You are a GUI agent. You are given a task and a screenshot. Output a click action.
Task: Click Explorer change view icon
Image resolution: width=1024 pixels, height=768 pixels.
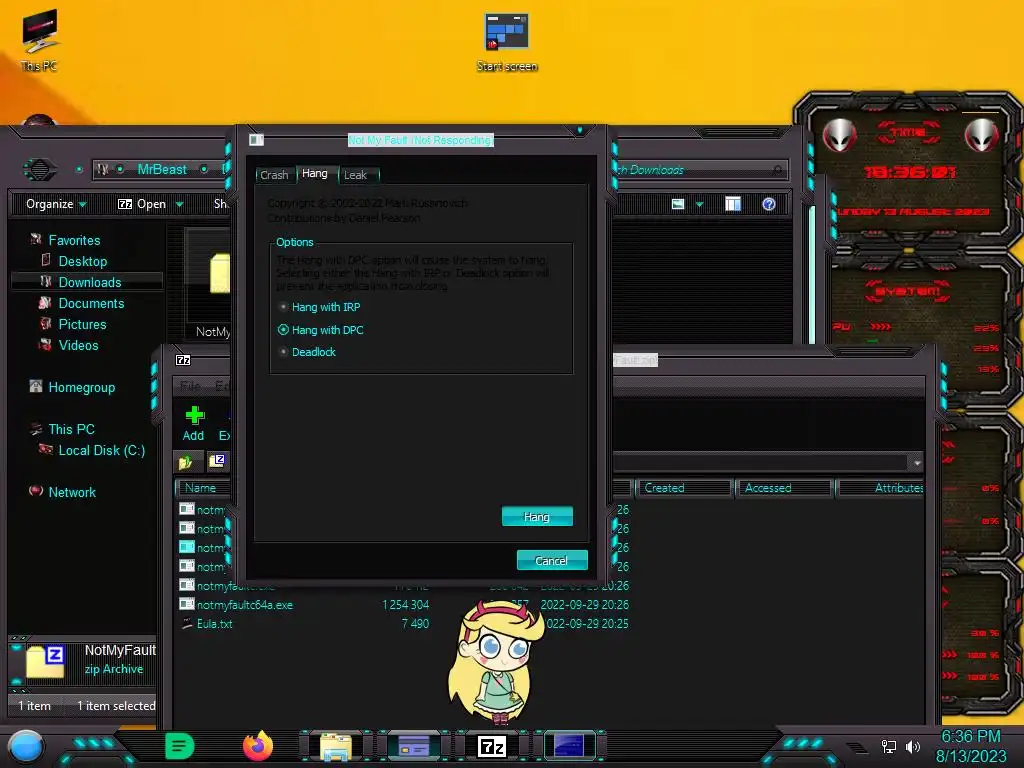click(x=678, y=204)
